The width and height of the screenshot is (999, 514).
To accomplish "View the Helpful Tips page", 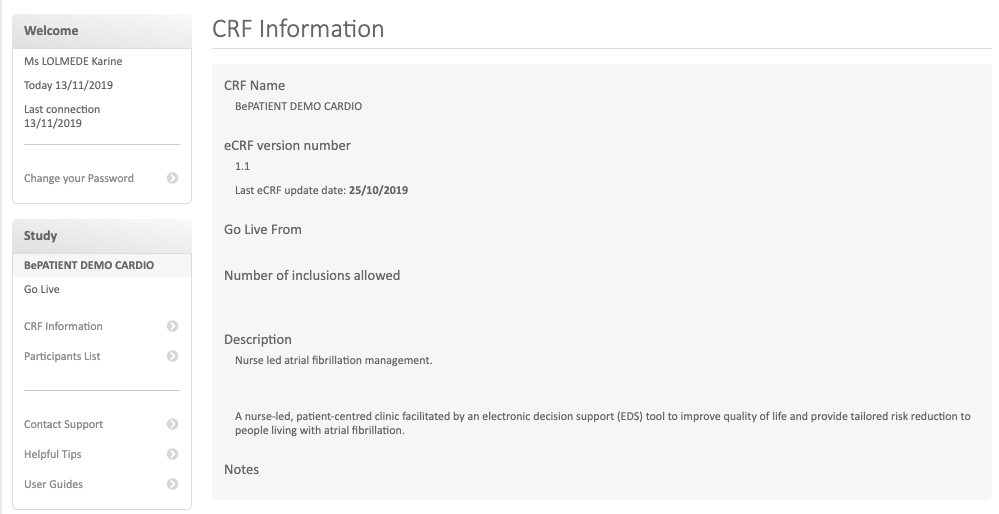I will click(53, 454).
